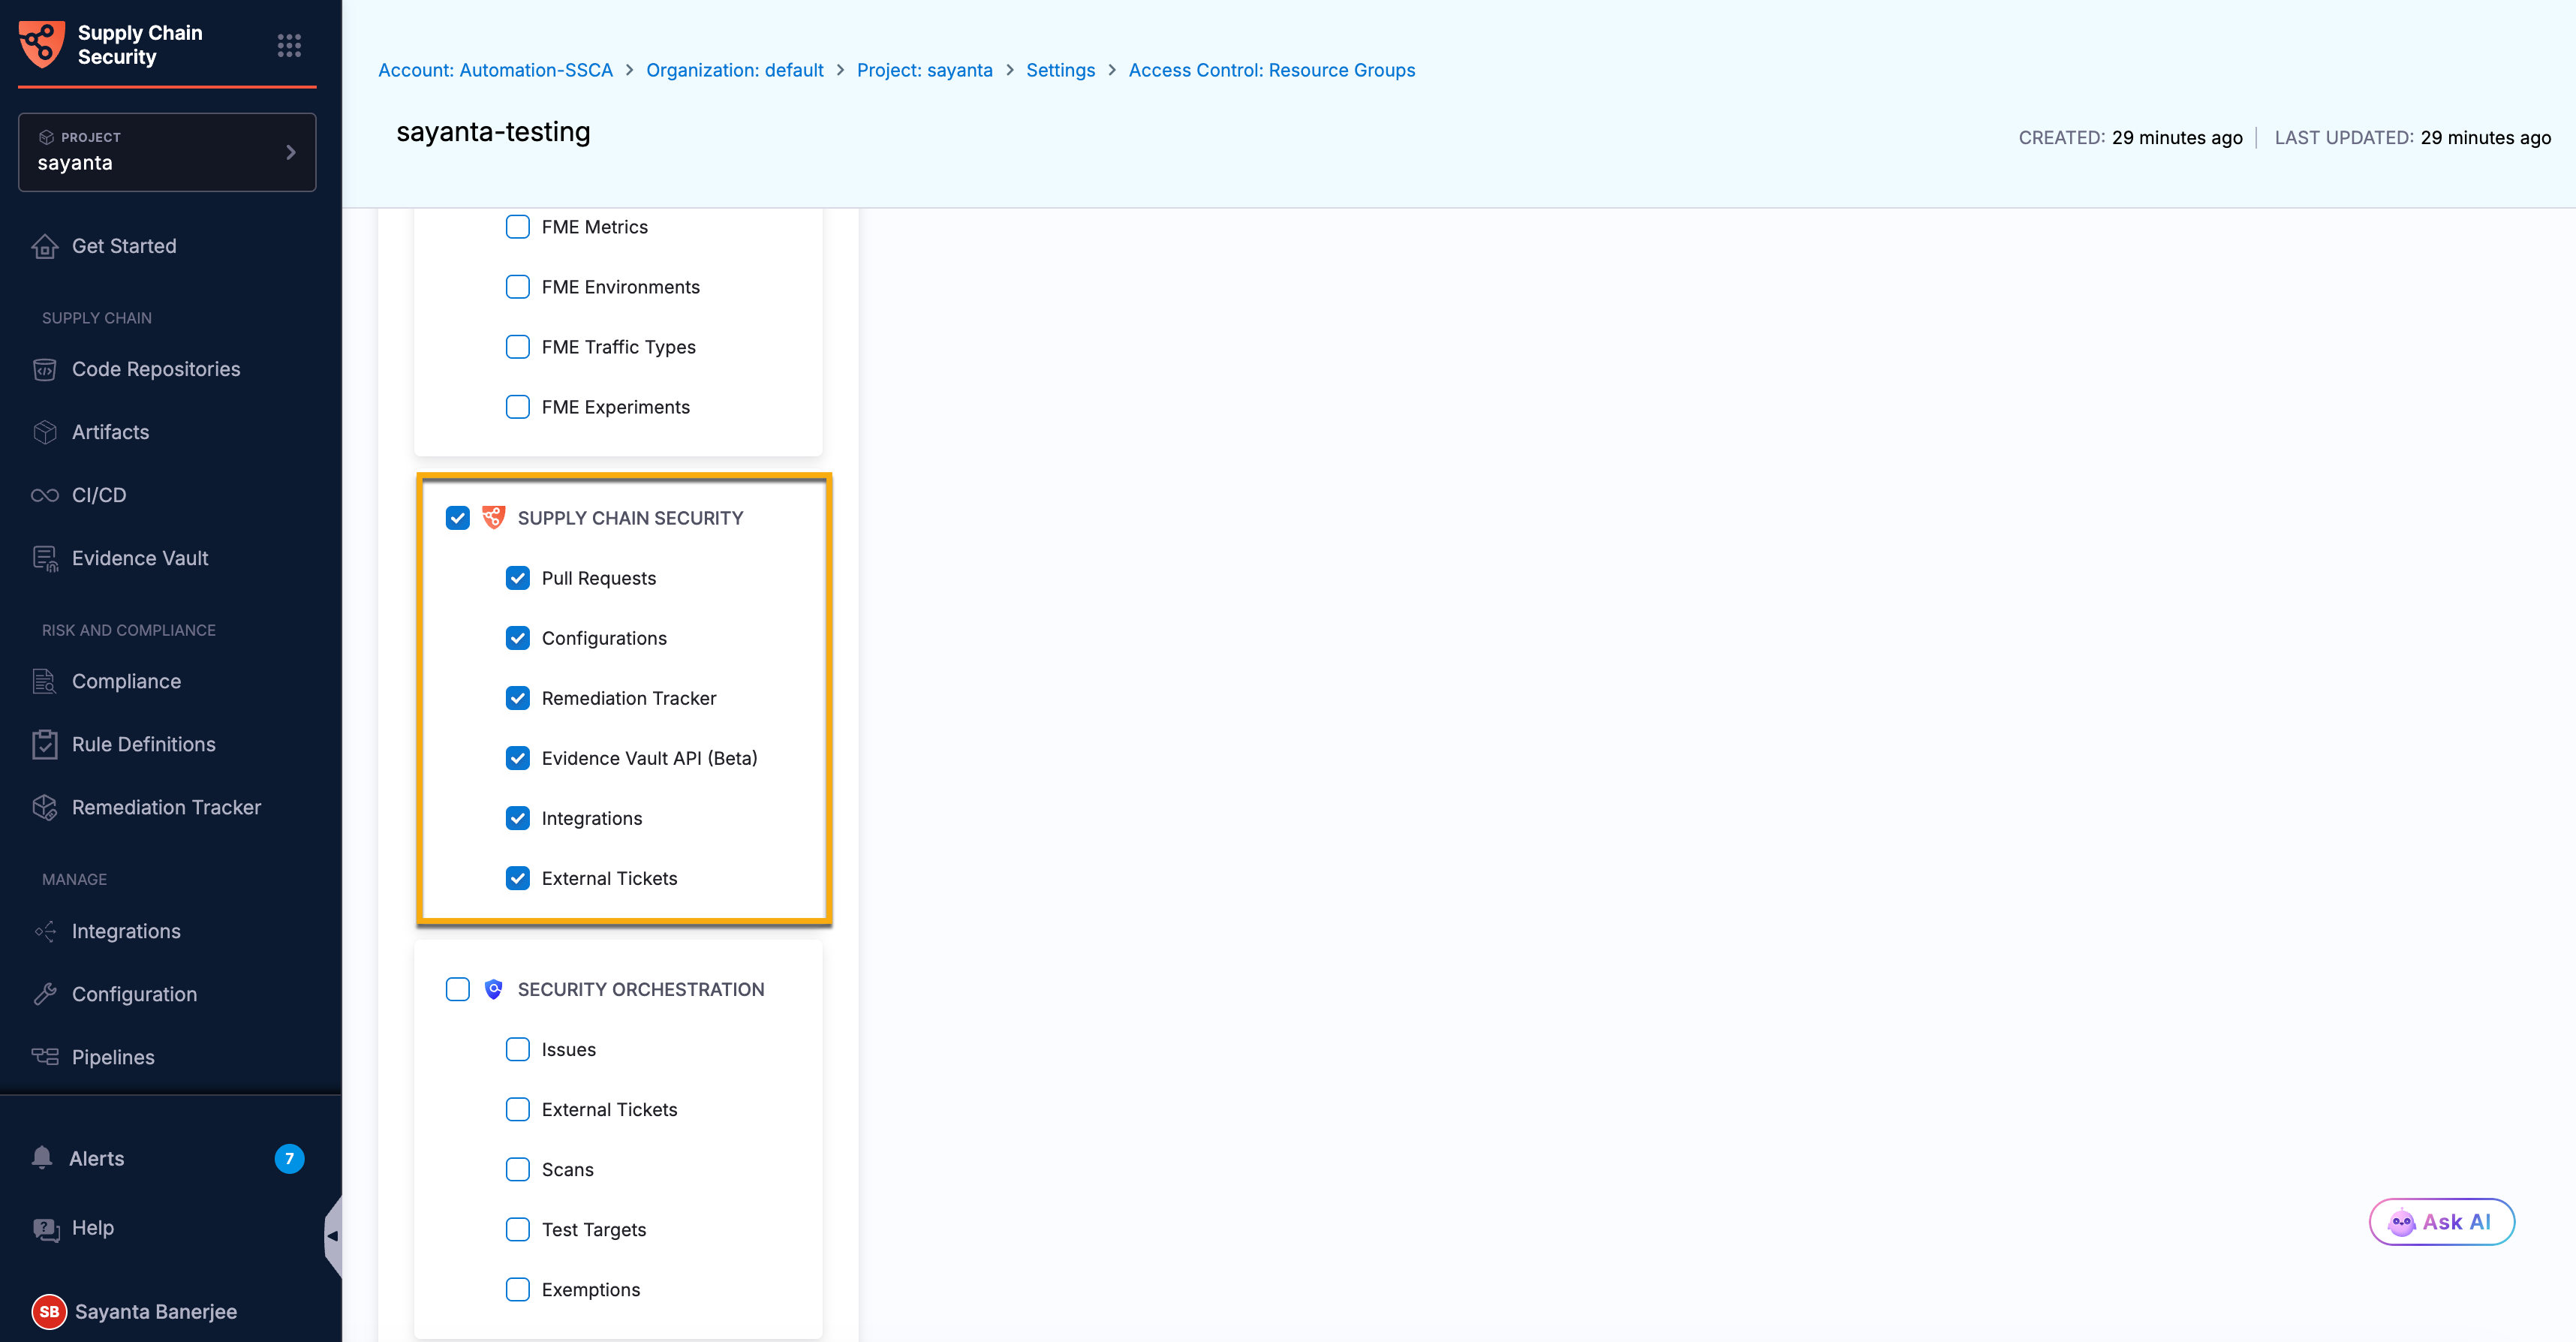The image size is (2576, 1342).
Task: Click the Alerts count badge showing 7
Action: (289, 1158)
